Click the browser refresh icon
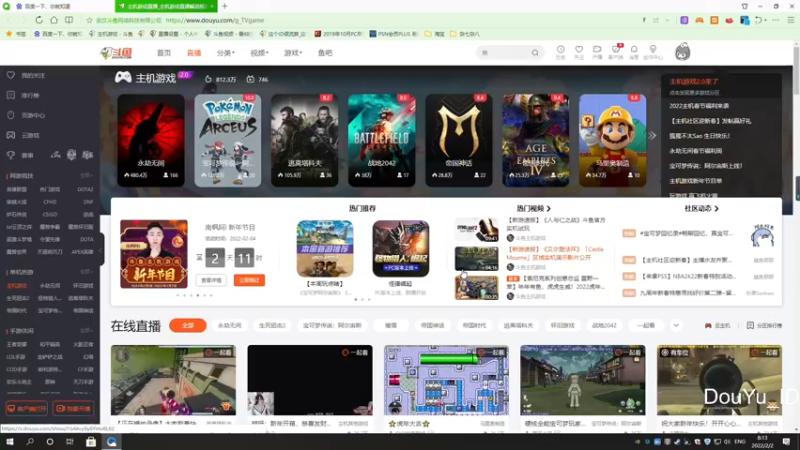The image size is (800, 450). click(x=39, y=20)
